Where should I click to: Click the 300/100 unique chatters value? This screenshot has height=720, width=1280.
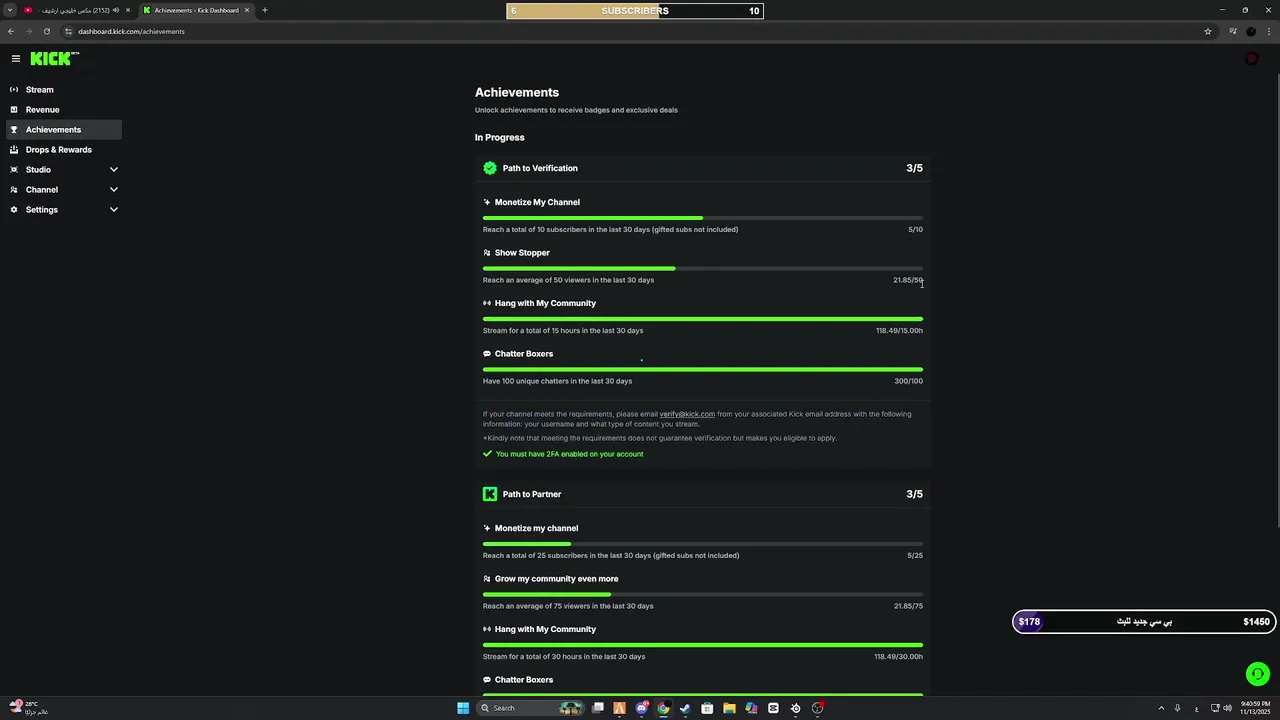click(x=908, y=381)
